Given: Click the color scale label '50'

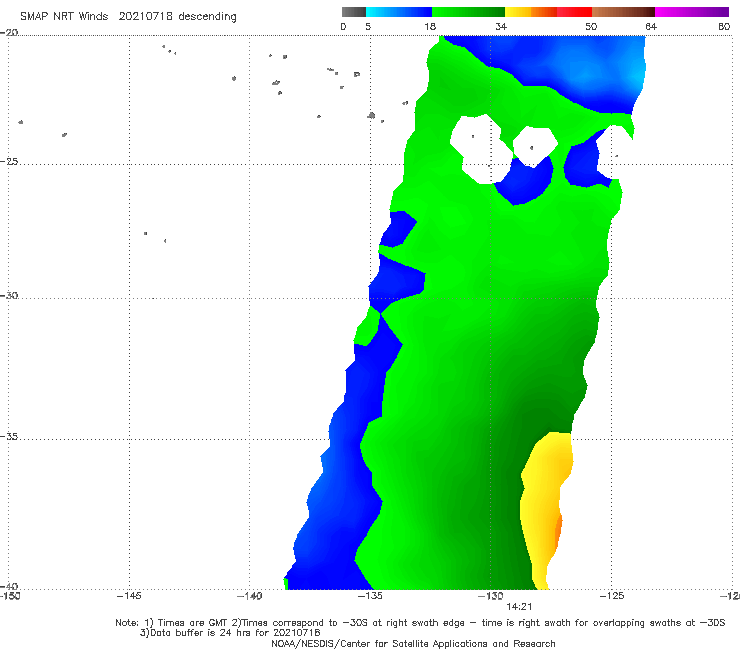Looking at the screenshot, I should coord(591,26).
